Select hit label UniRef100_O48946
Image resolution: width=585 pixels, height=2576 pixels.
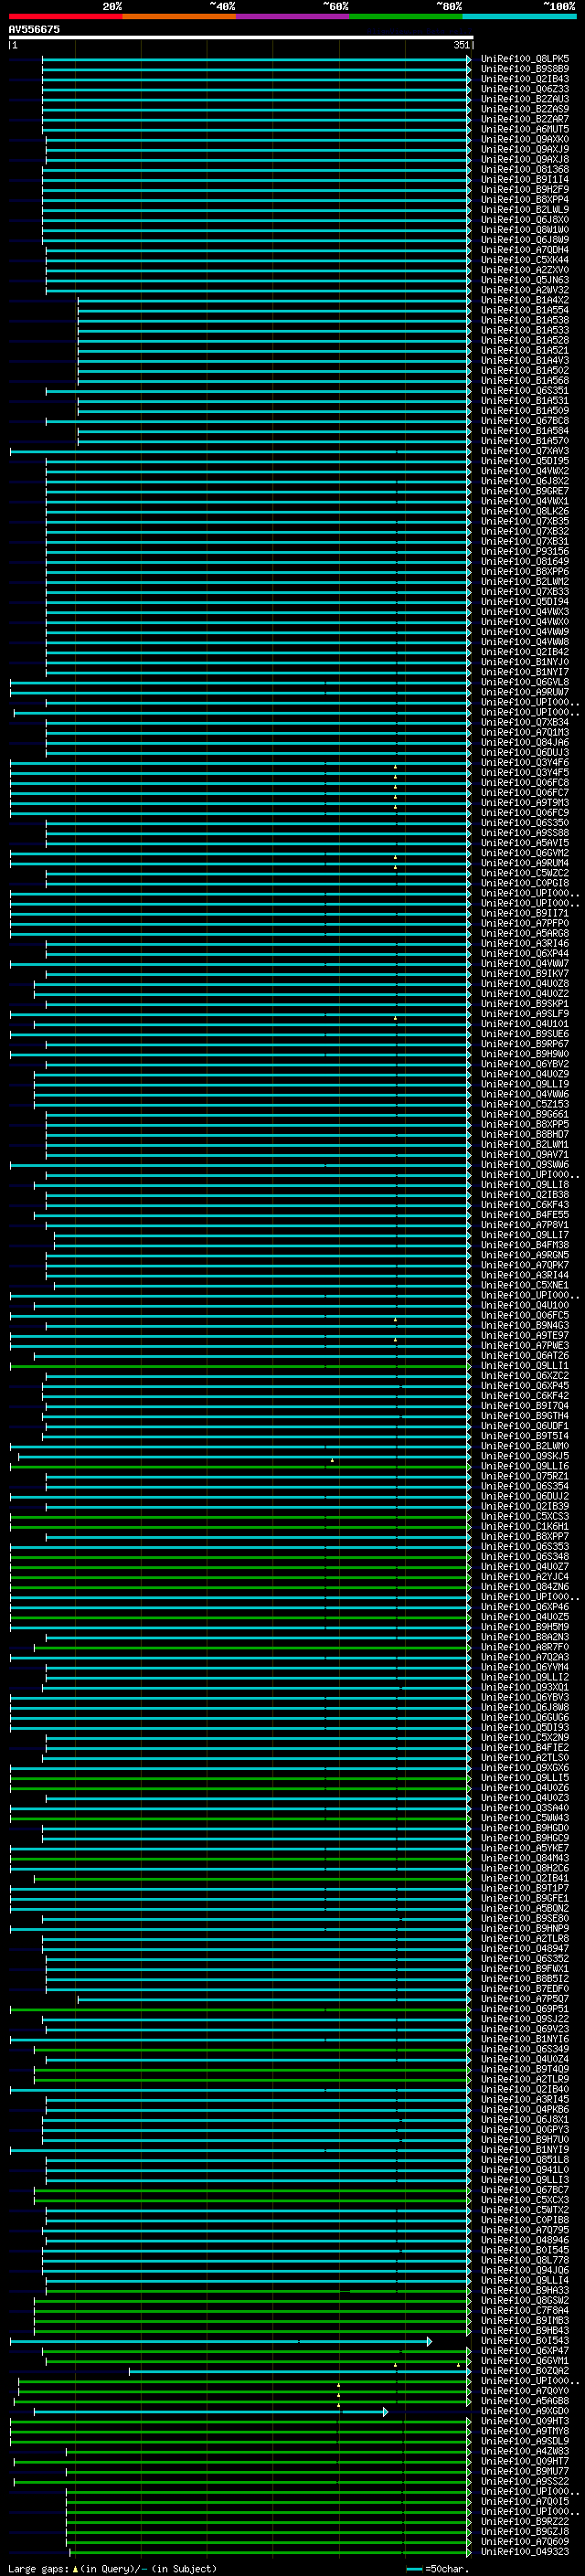525,2240
